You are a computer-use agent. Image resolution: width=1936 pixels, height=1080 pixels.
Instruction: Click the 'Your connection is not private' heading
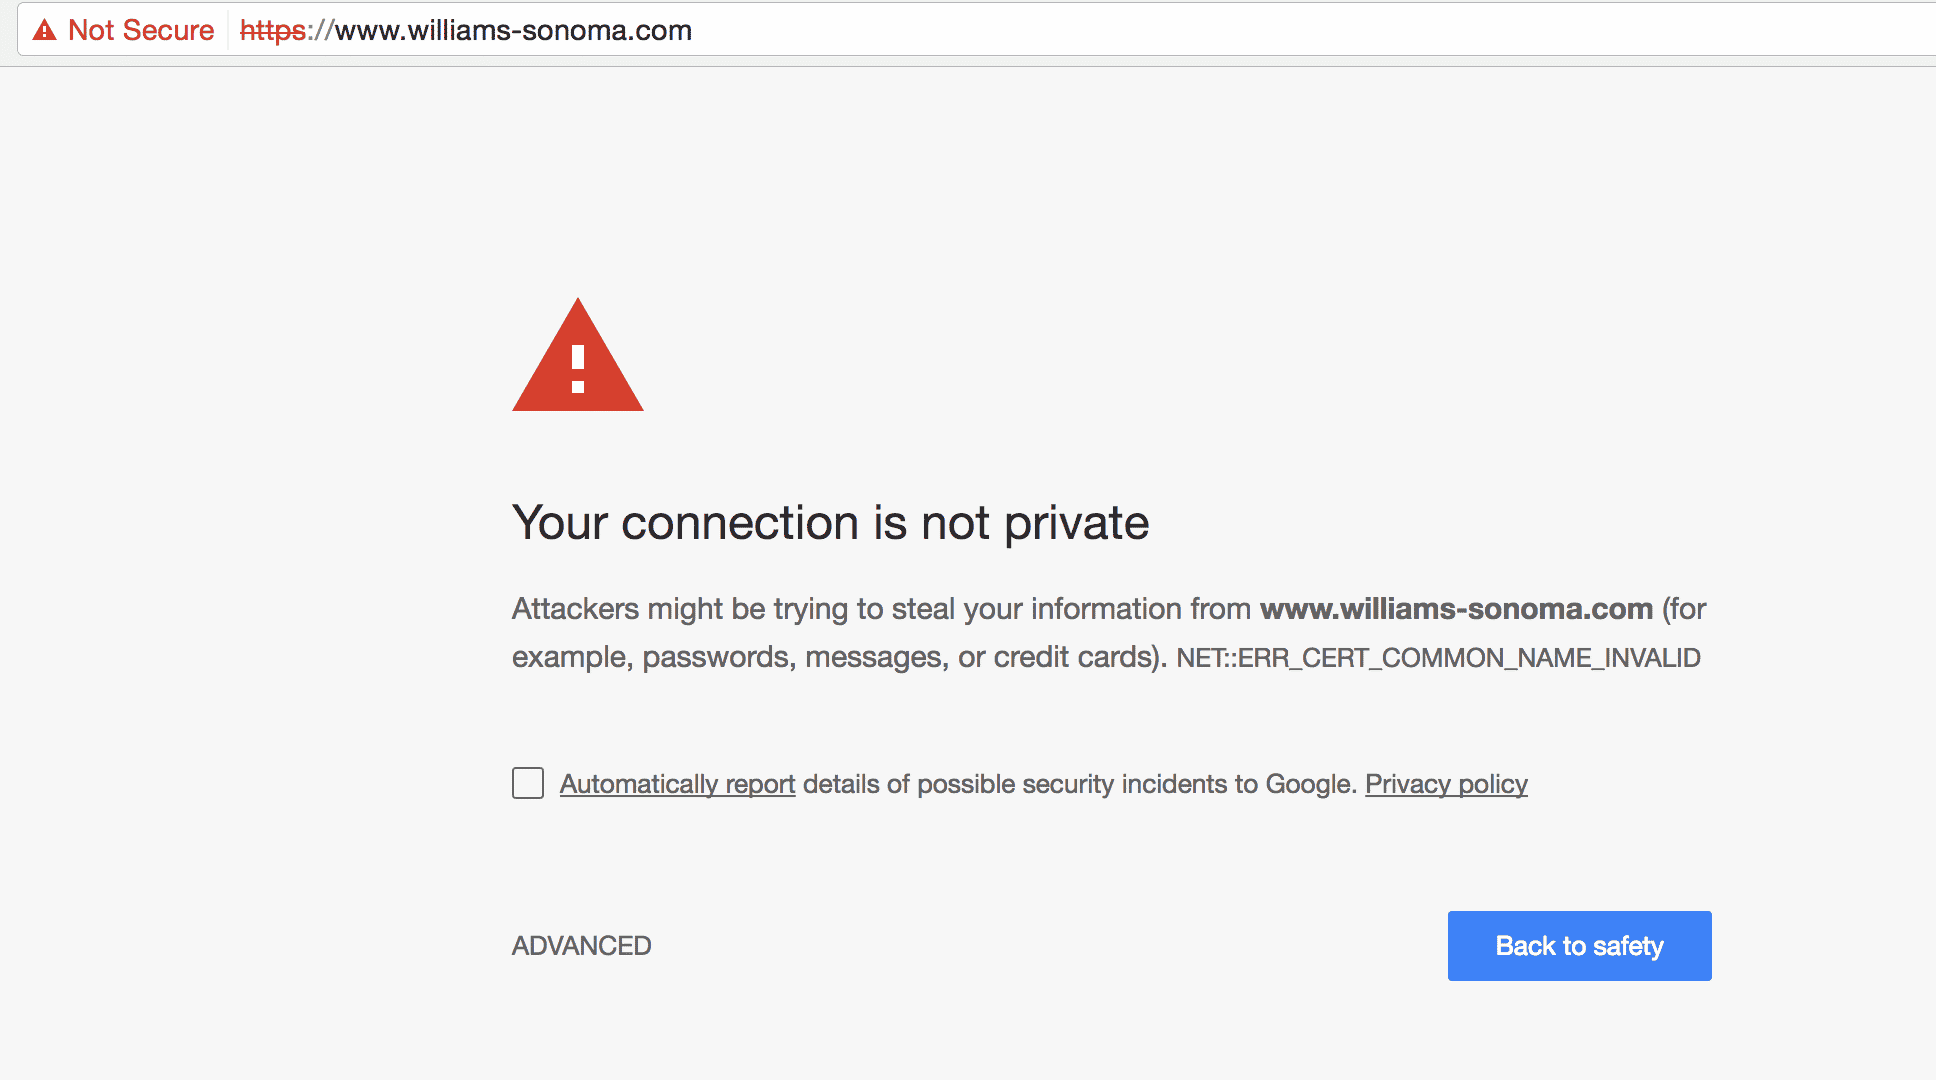[830, 523]
